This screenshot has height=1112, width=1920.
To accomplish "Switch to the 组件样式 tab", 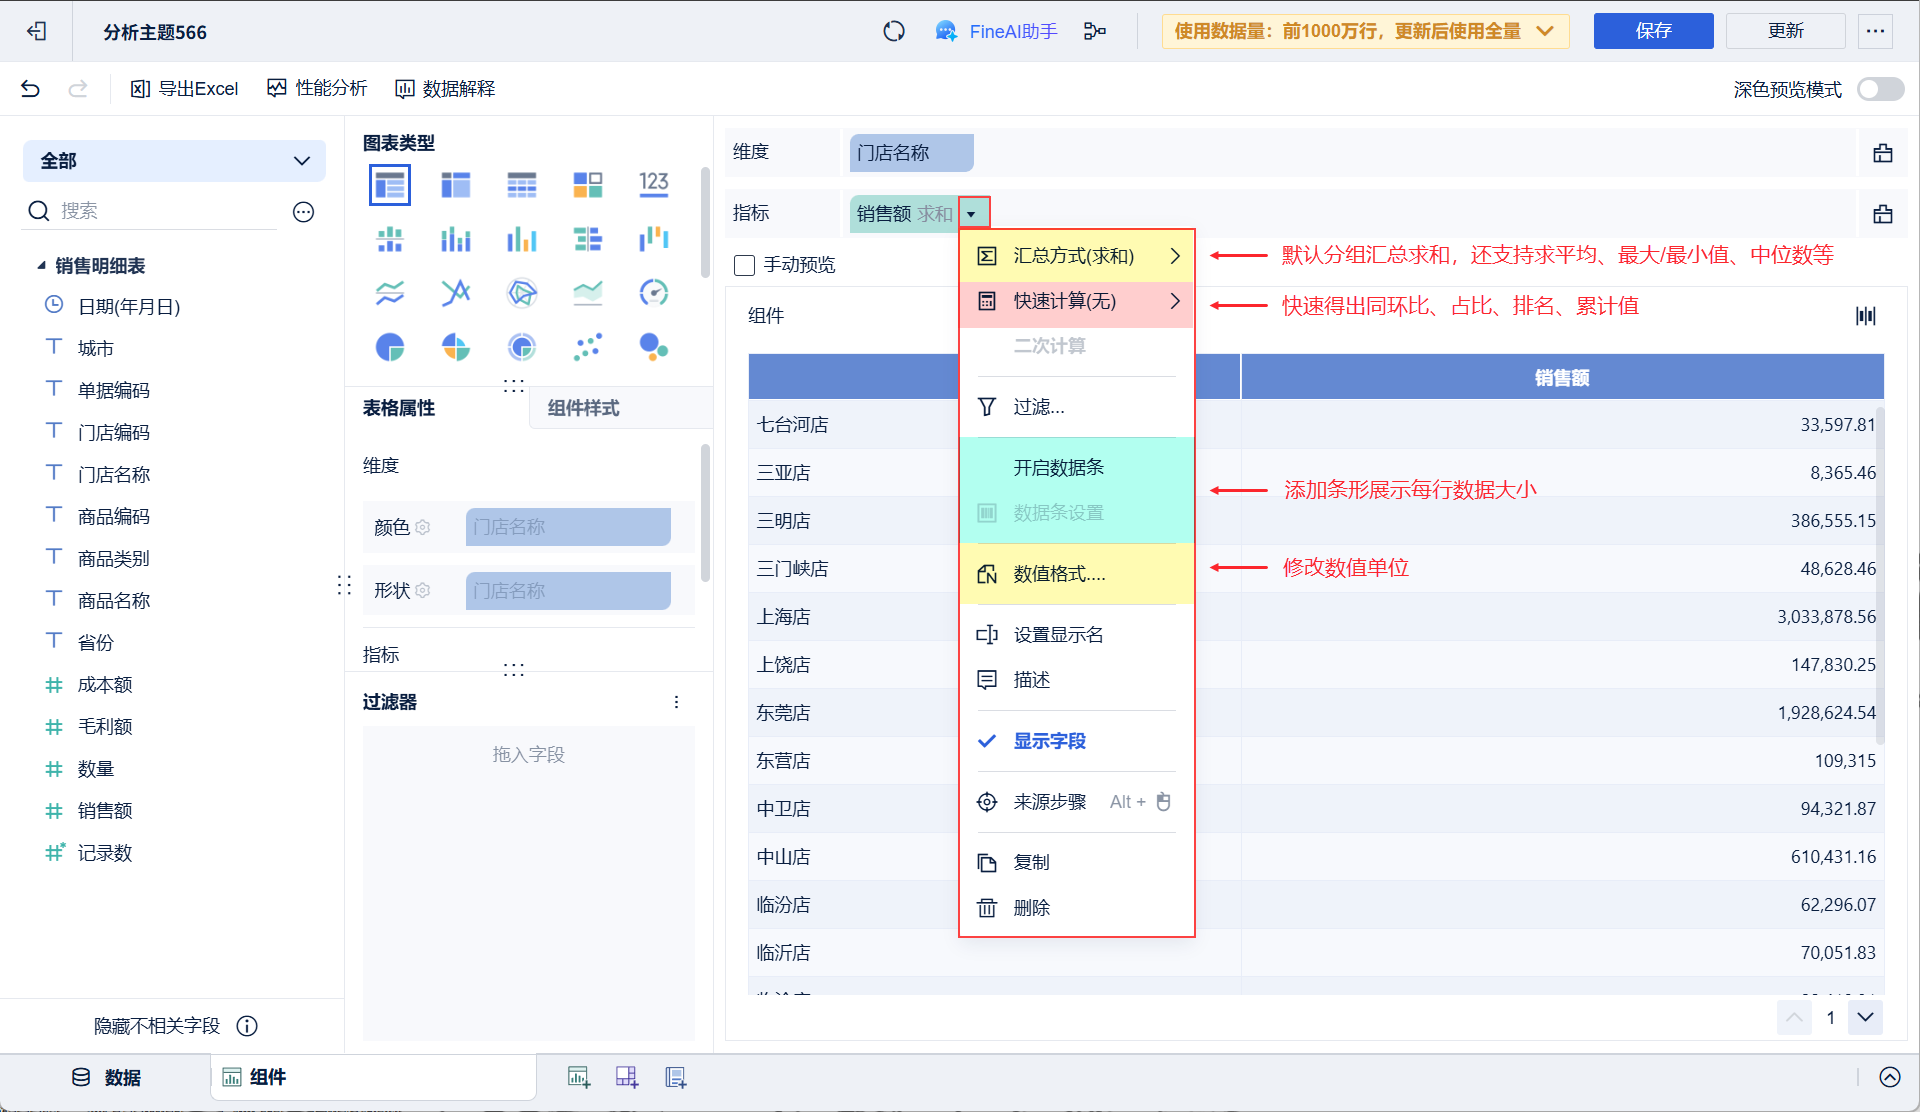I will click(x=583, y=408).
